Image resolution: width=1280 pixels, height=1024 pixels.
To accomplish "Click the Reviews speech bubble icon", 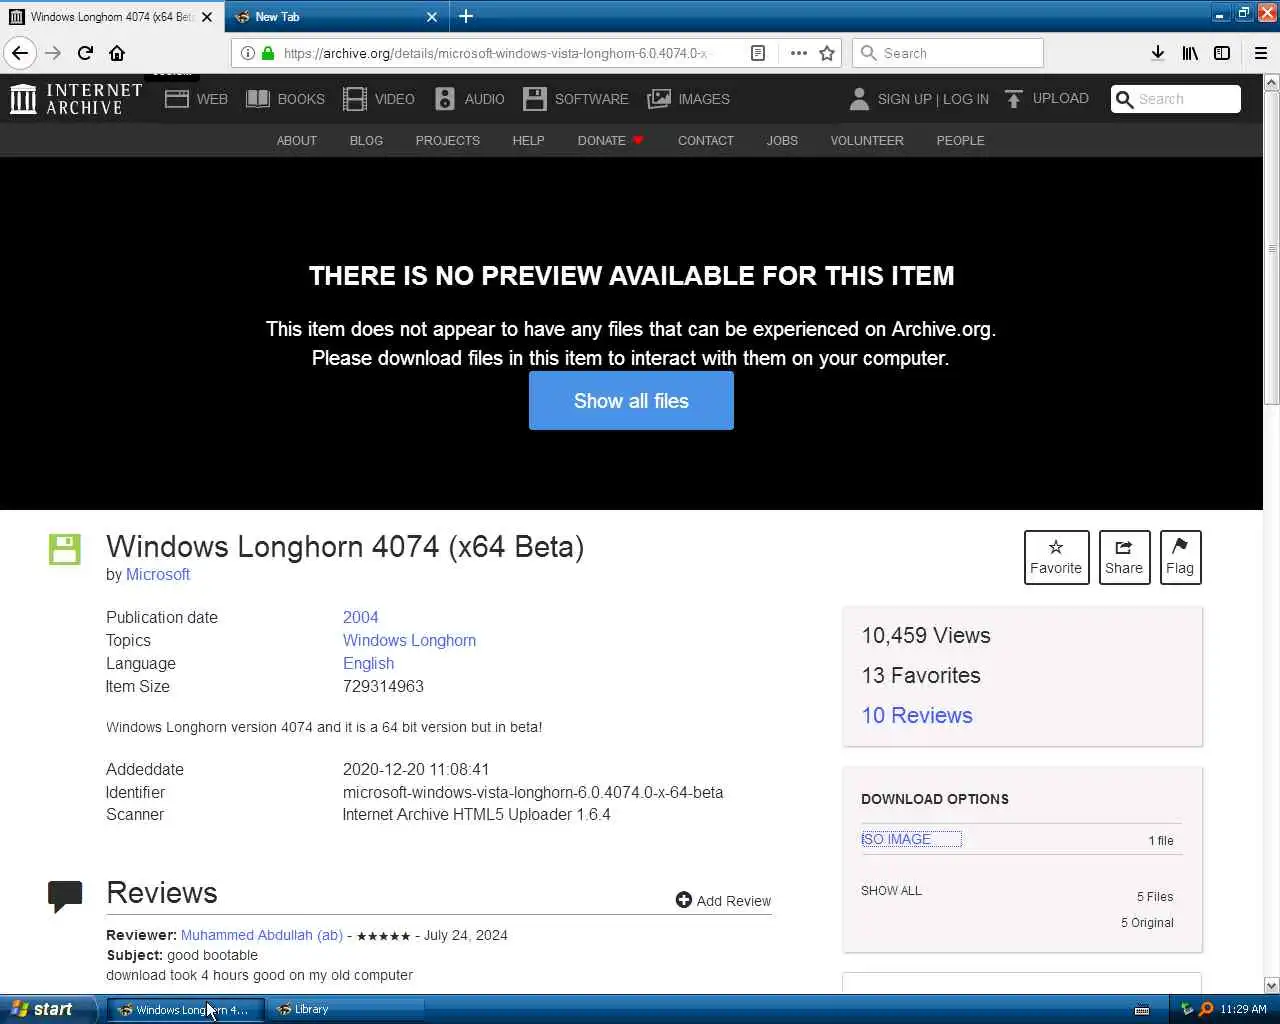I will [65, 896].
